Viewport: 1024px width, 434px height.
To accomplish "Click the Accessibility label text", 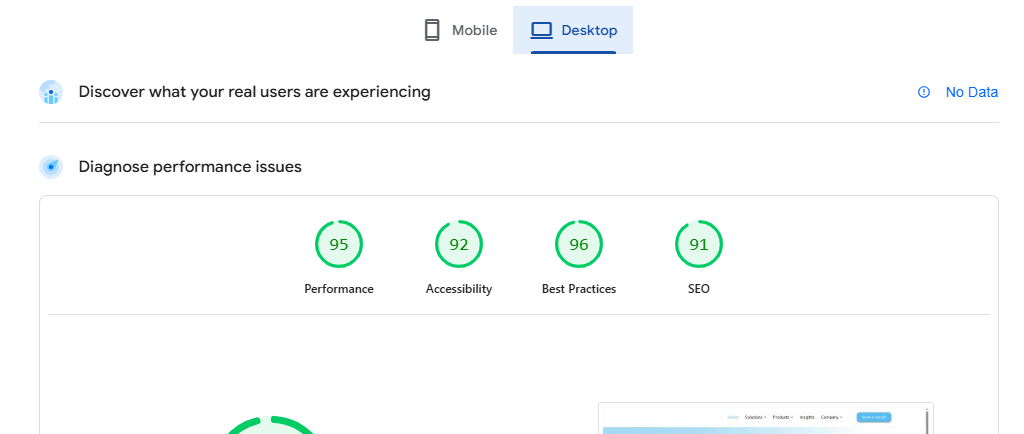I will click(x=459, y=289).
